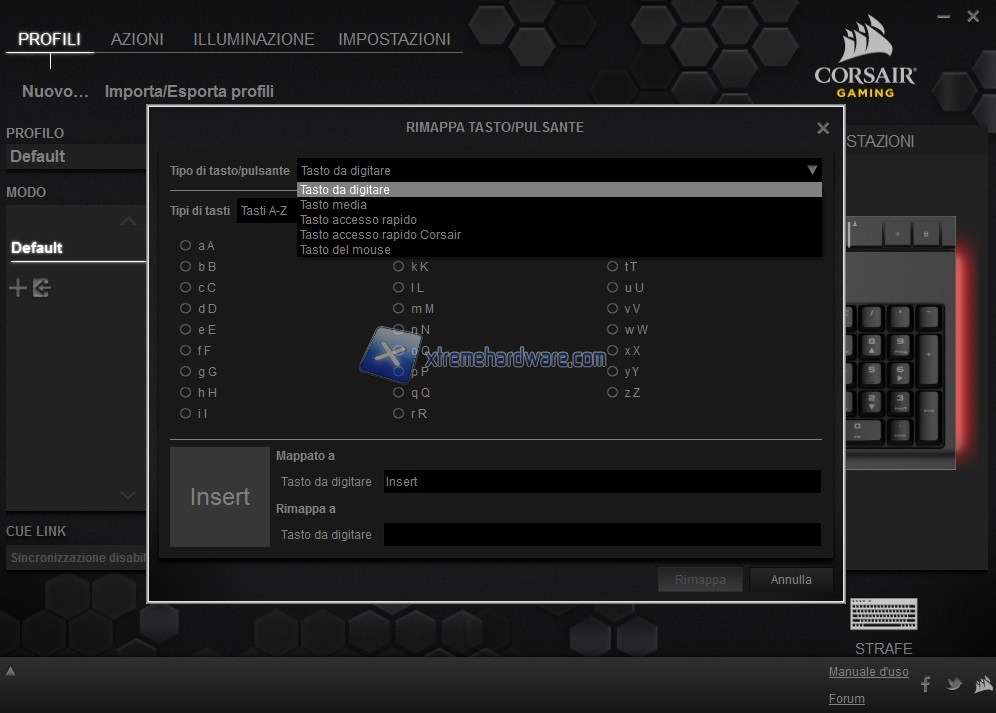The width and height of the screenshot is (996, 713).
Task: Close the Rimappa Tasto/Pulsante dialog
Action: pos(823,128)
